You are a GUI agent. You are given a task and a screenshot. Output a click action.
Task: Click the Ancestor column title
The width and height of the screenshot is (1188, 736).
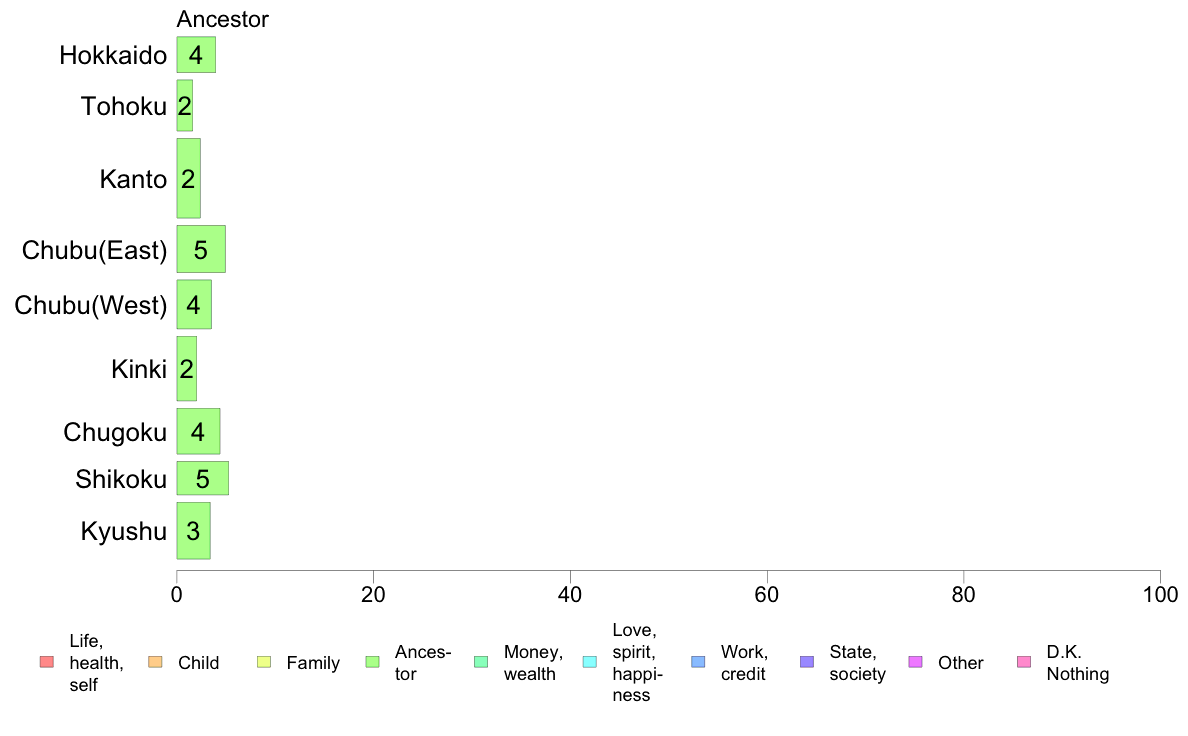pyautogui.click(x=223, y=19)
